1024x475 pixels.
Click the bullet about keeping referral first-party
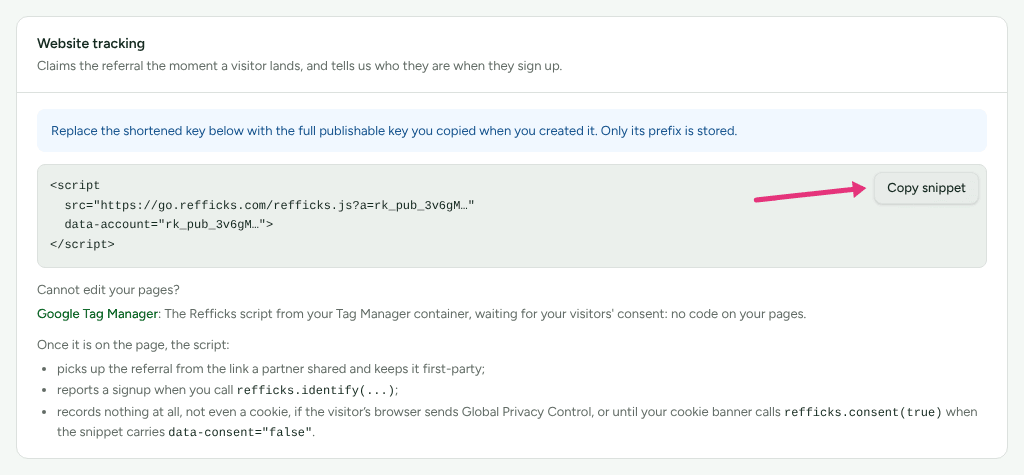pyautogui.click(x=270, y=369)
